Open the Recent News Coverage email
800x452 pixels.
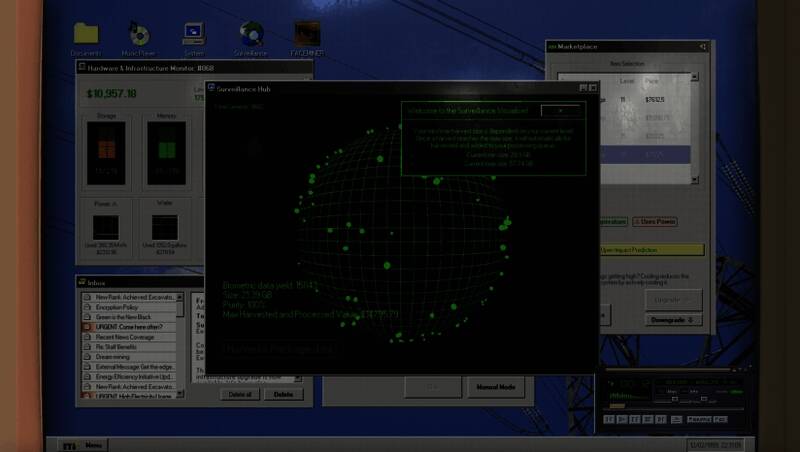[x=129, y=337]
